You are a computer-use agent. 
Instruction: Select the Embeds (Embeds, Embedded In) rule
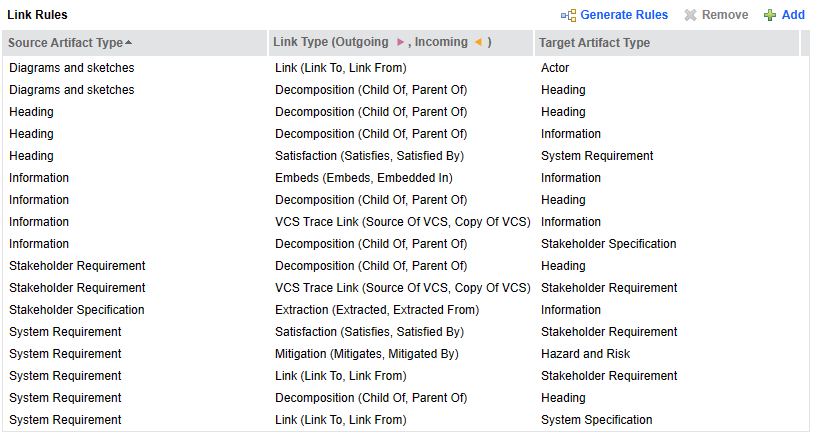[364, 178]
